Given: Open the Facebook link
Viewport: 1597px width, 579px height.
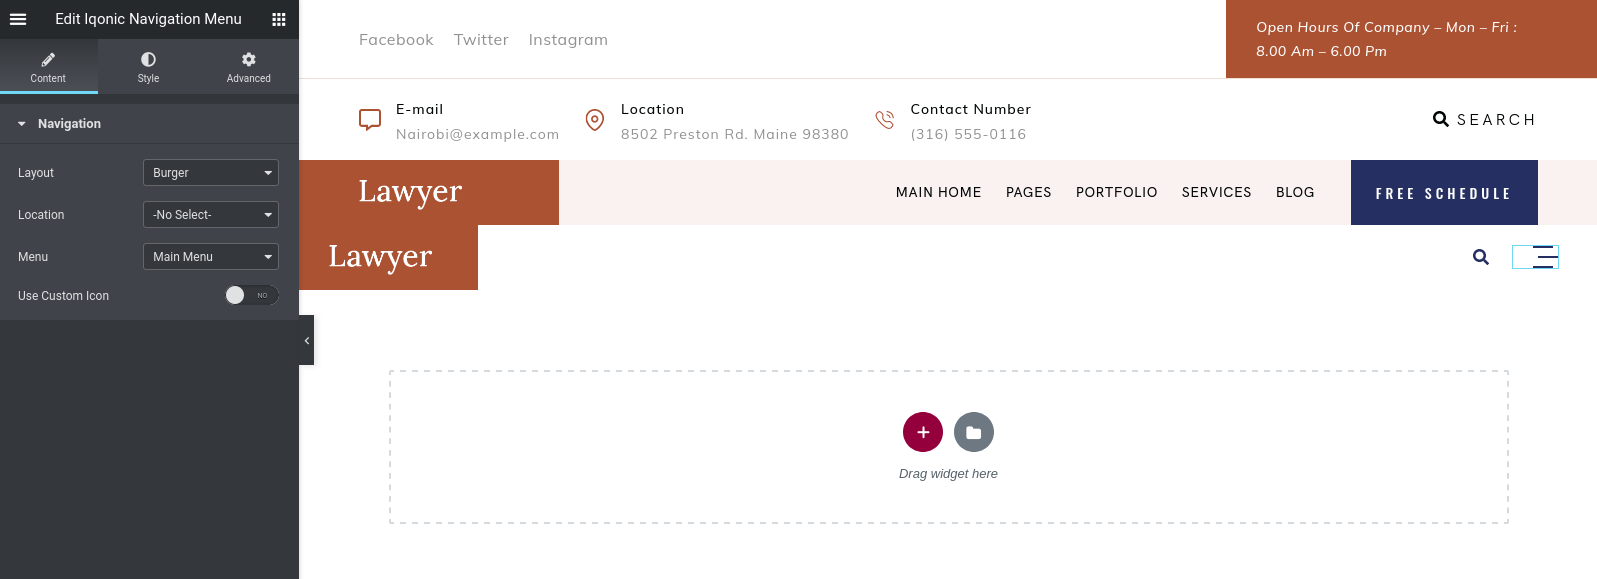Looking at the screenshot, I should pyautogui.click(x=396, y=40).
